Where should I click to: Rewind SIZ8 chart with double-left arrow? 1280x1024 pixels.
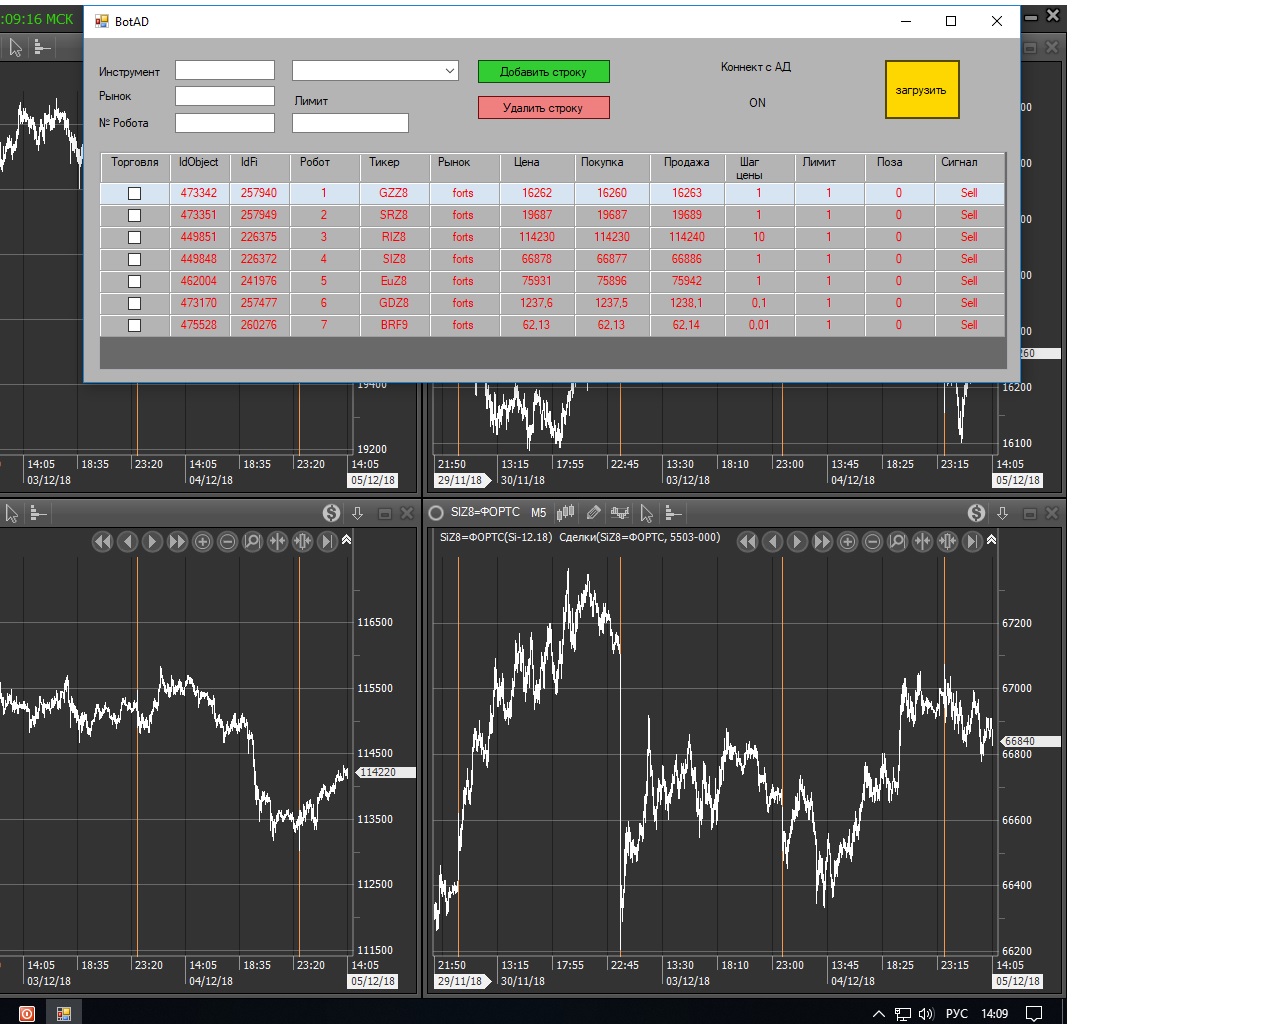747,542
